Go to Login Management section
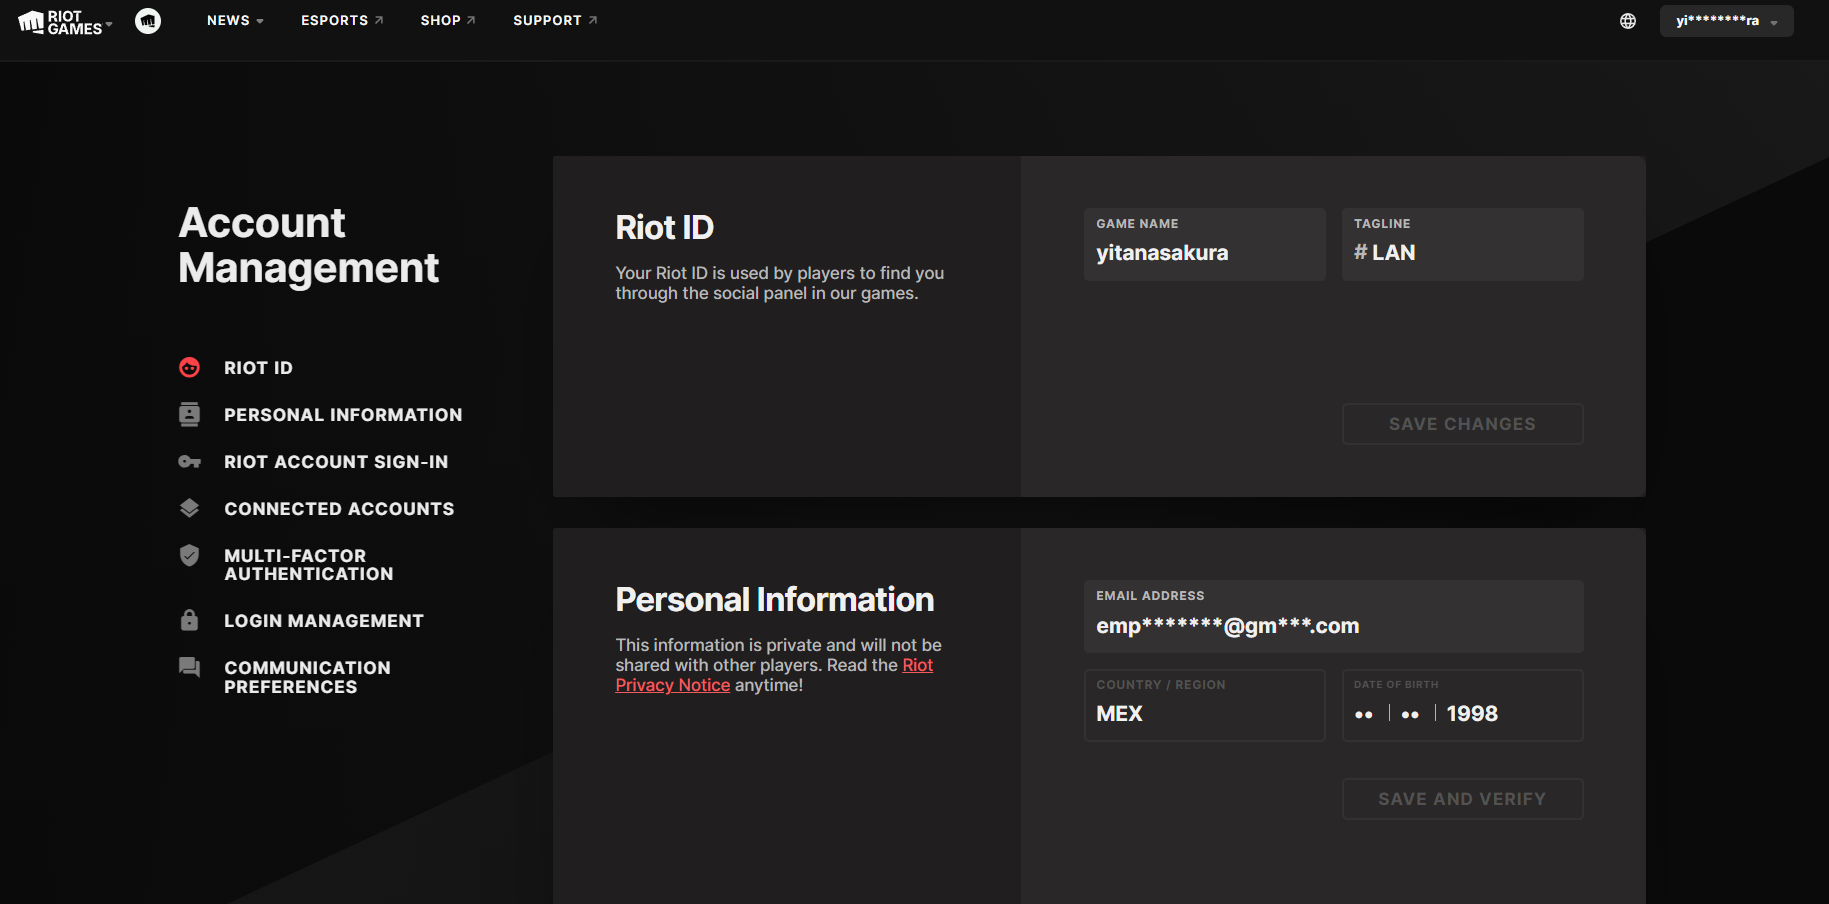Screen dimensions: 1829x904 pyautogui.click(x=324, y=621)
